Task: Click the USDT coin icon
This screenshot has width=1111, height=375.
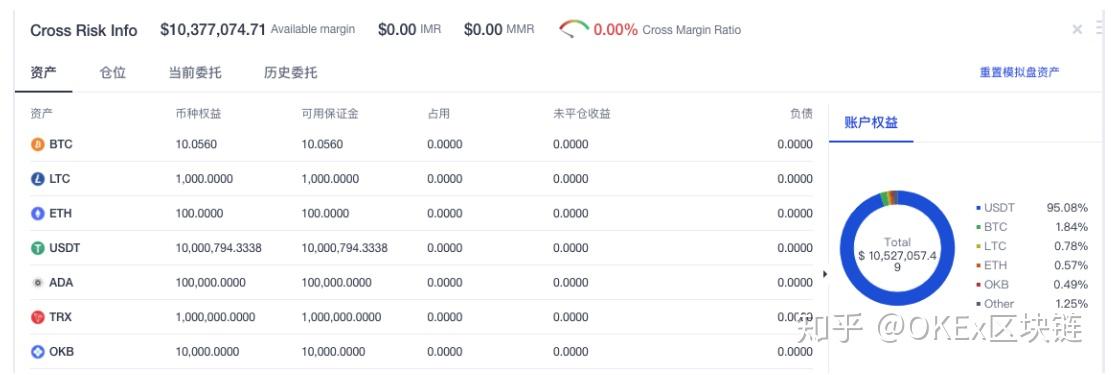Action: (x=38, y=248)
